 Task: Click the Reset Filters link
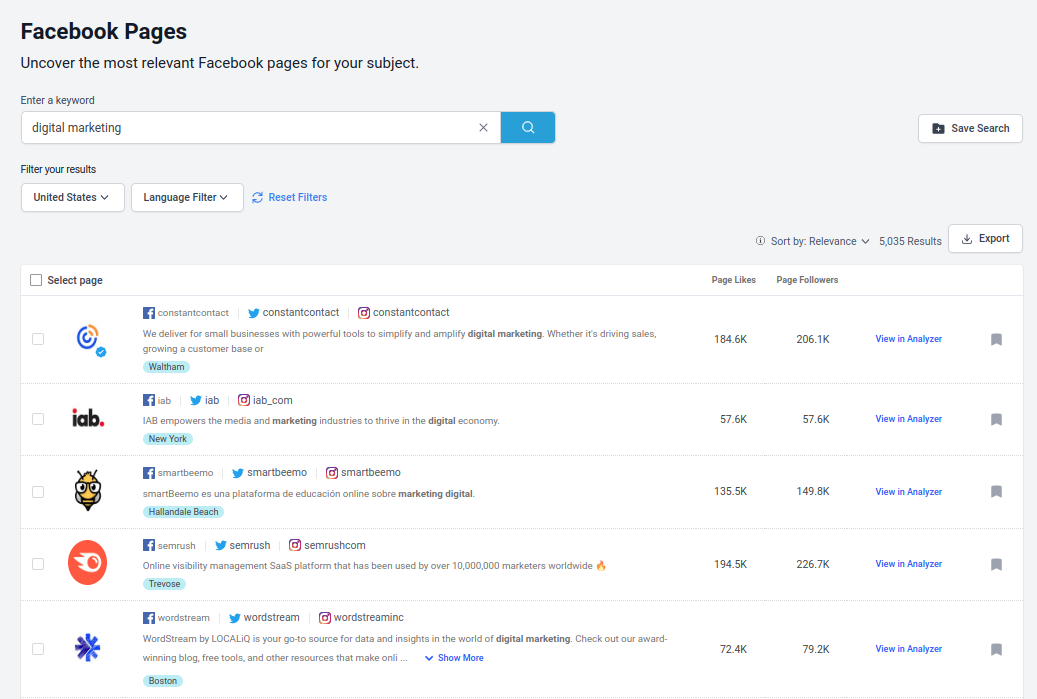[290, 198]
